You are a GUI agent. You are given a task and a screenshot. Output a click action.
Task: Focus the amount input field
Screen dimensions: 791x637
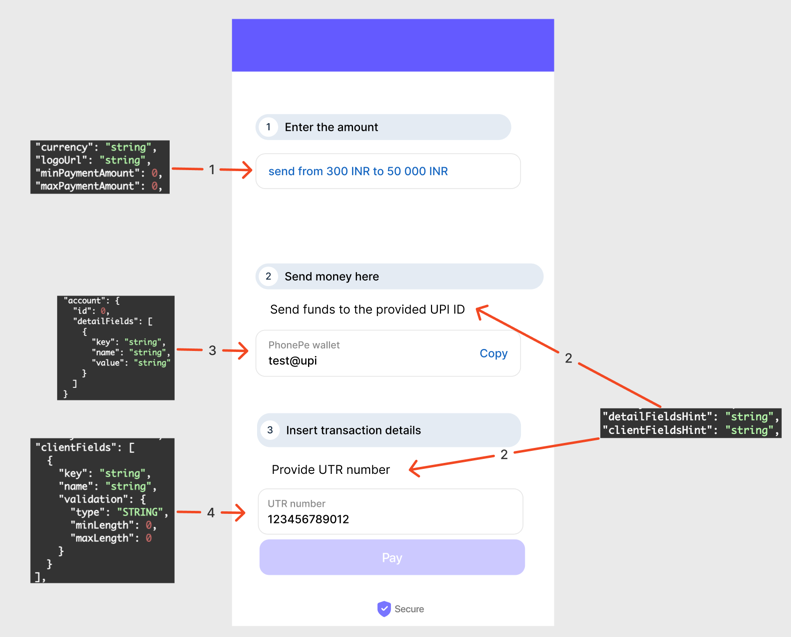click(x=388, y=171)
